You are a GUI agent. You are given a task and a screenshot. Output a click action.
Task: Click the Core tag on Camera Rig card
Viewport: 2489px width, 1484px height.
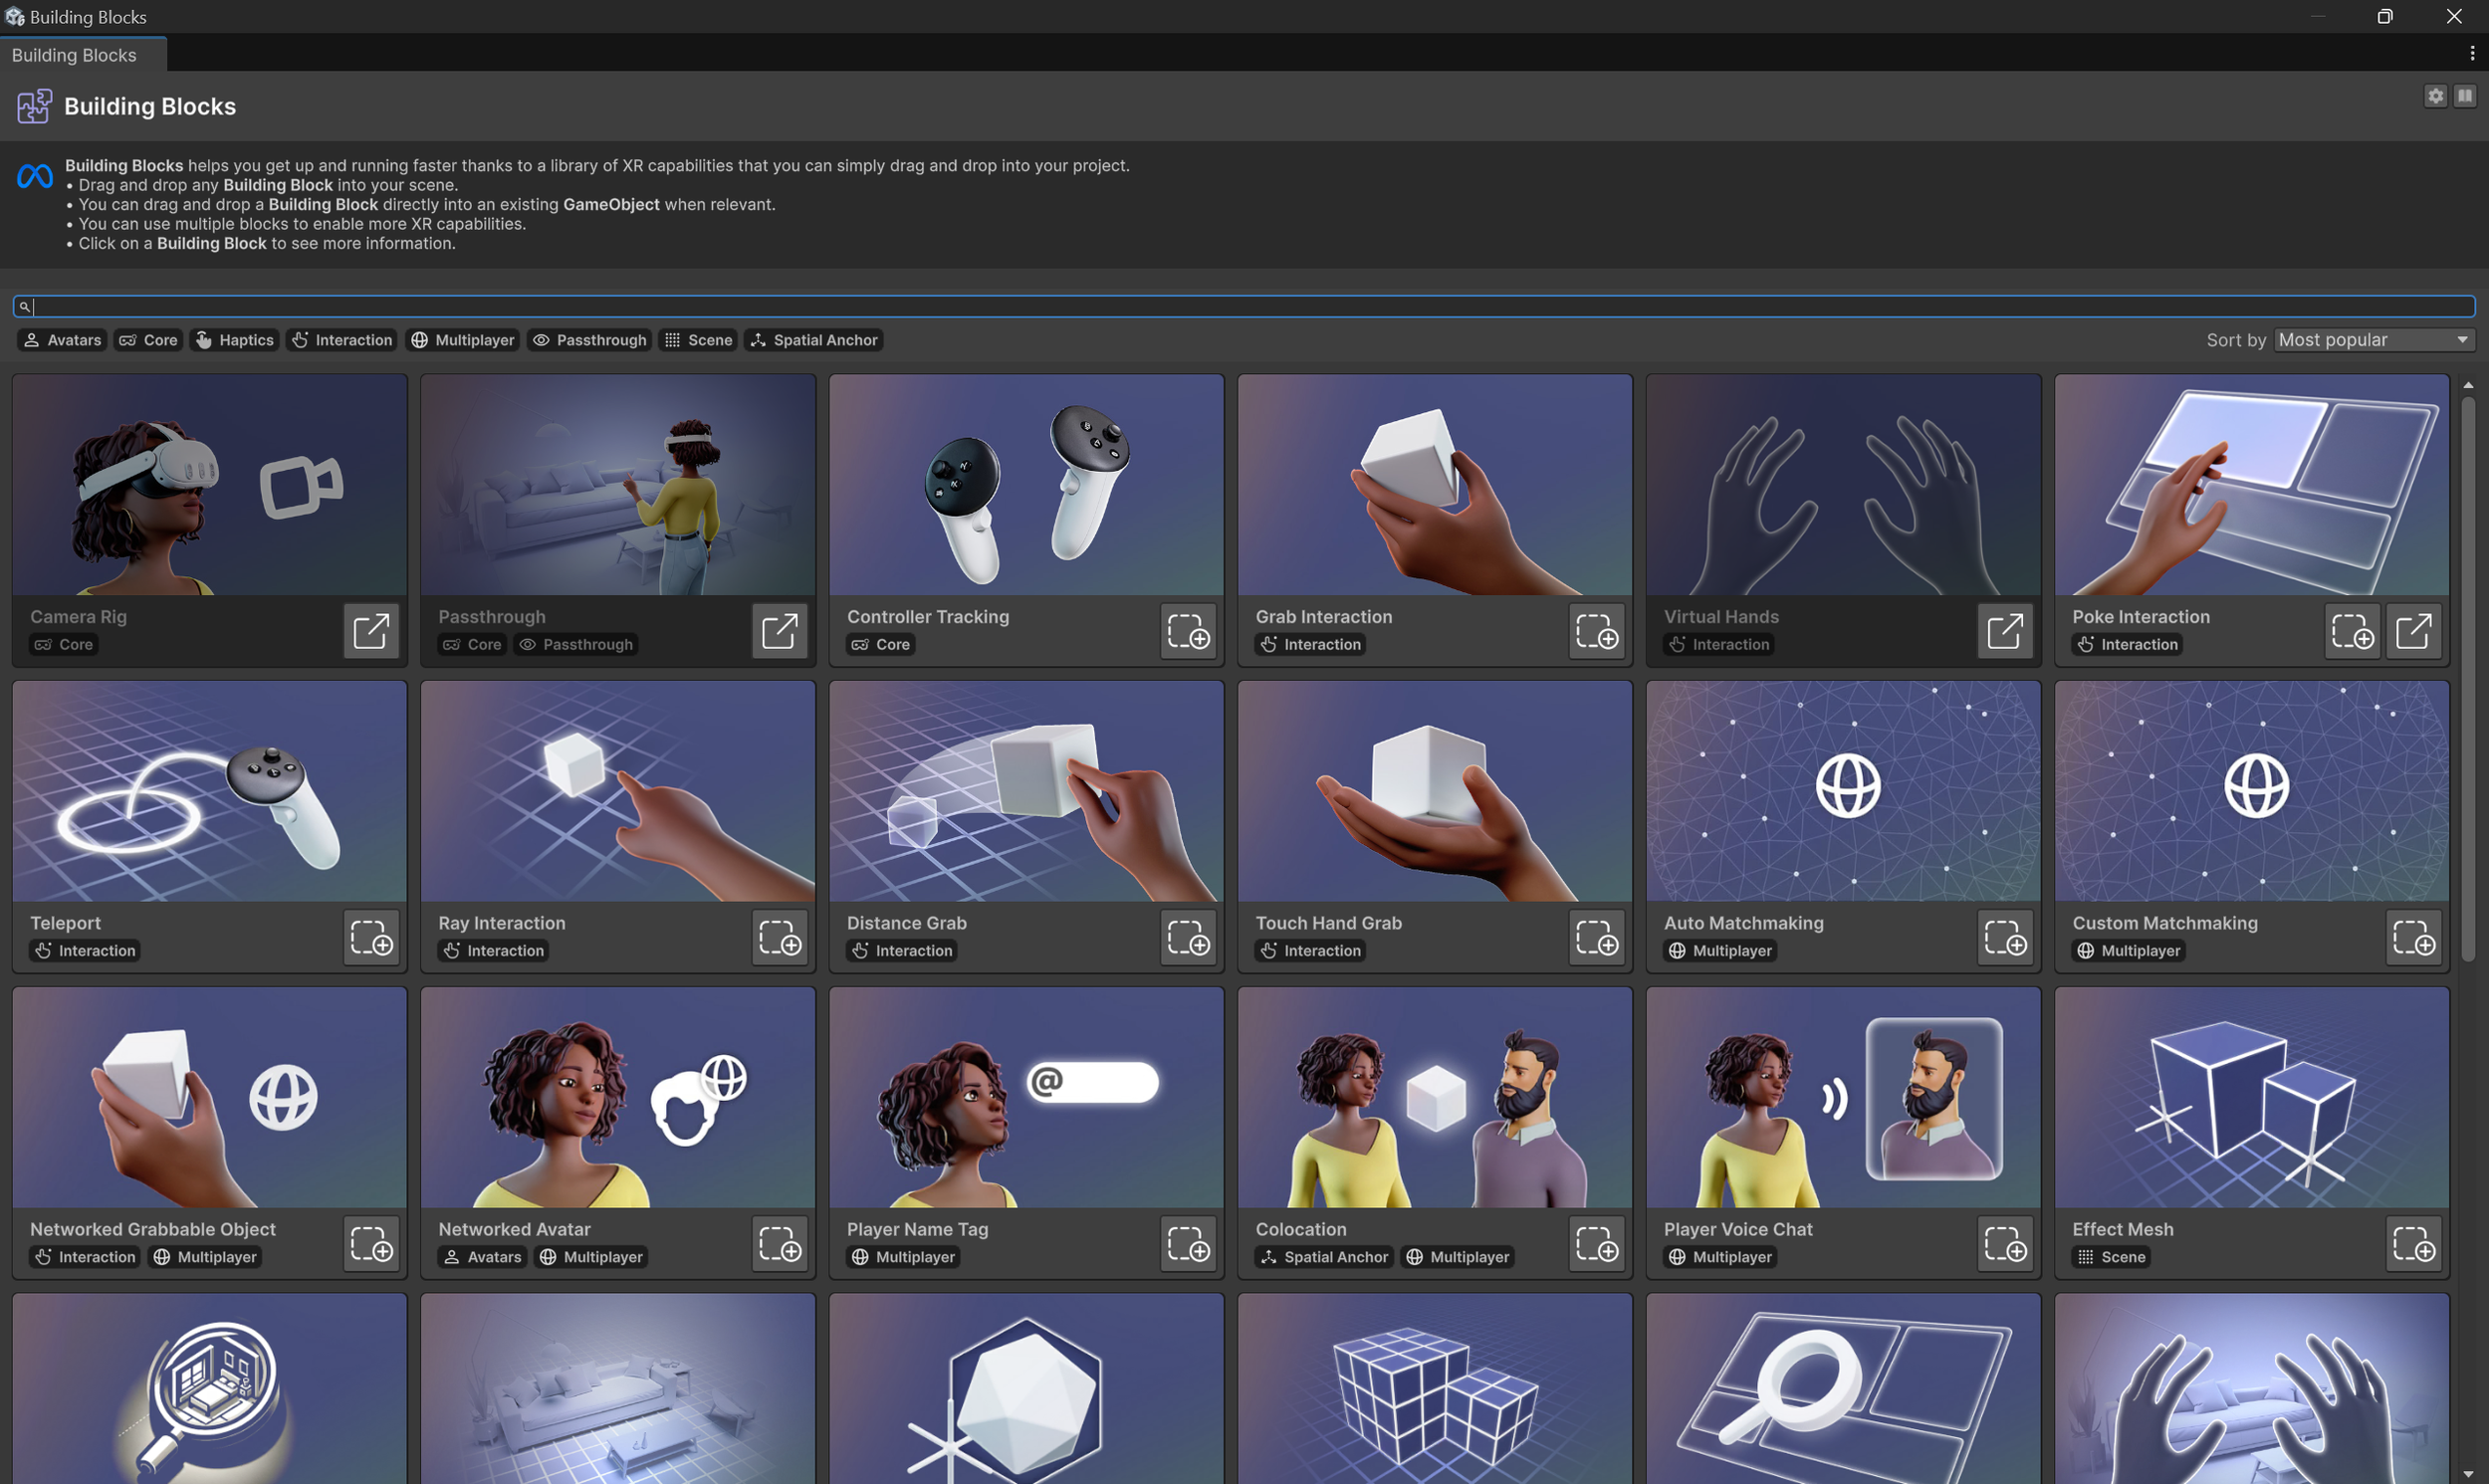[x=63, y=645]
